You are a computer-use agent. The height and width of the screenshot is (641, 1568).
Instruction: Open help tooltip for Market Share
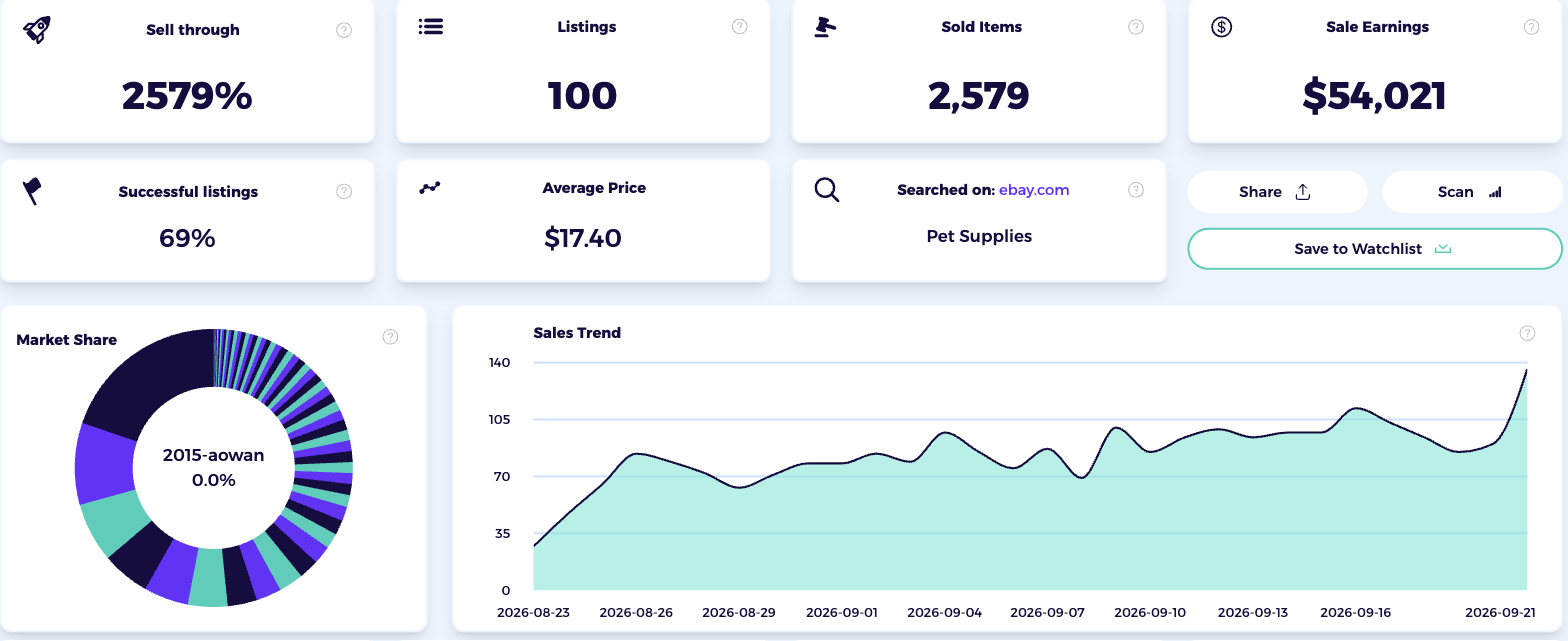(x=391, y=337)
